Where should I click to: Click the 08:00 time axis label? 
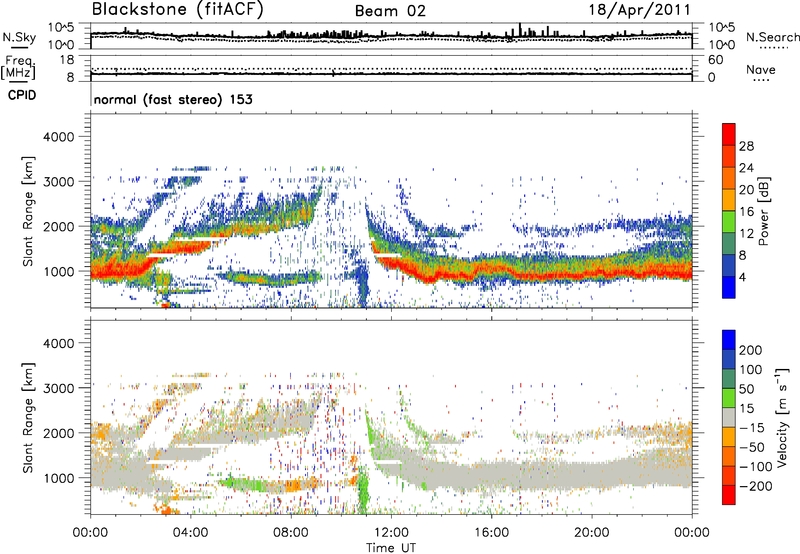tap(291, 533)
